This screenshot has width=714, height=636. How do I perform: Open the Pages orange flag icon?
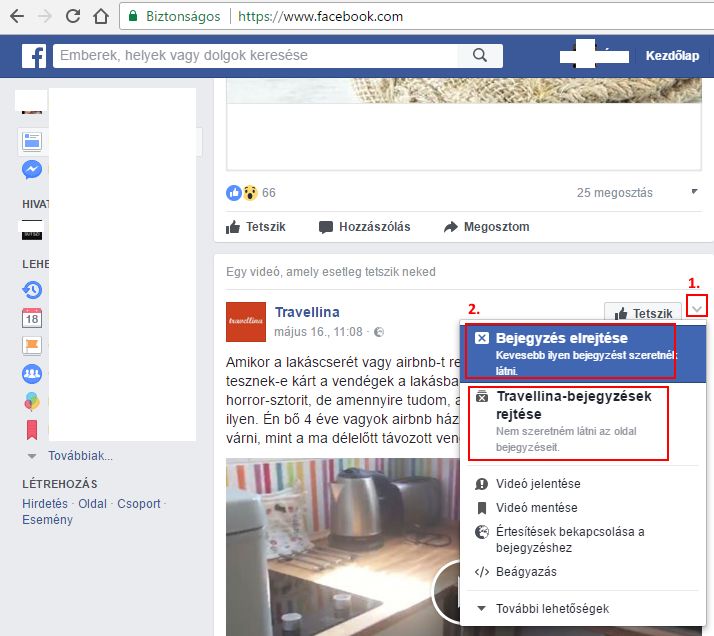tap(32, 346)
